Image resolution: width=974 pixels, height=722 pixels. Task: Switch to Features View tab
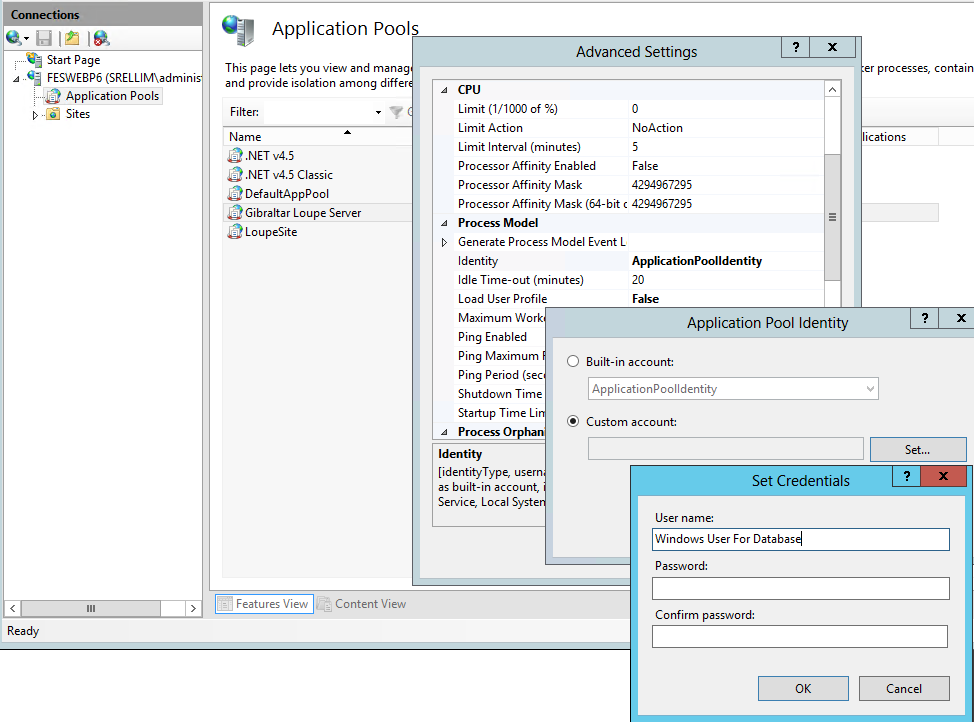pyautogui.click(x=263, y=604)
